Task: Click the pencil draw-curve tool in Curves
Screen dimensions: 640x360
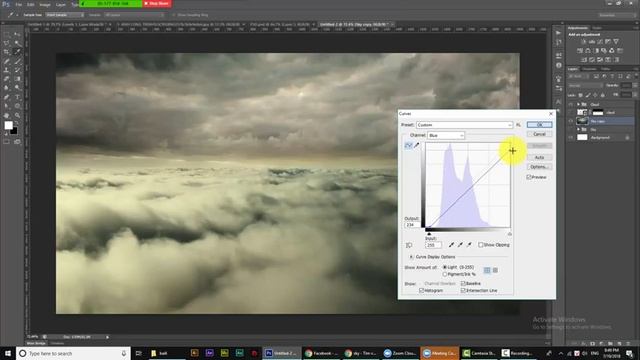Action: (416, 145)
